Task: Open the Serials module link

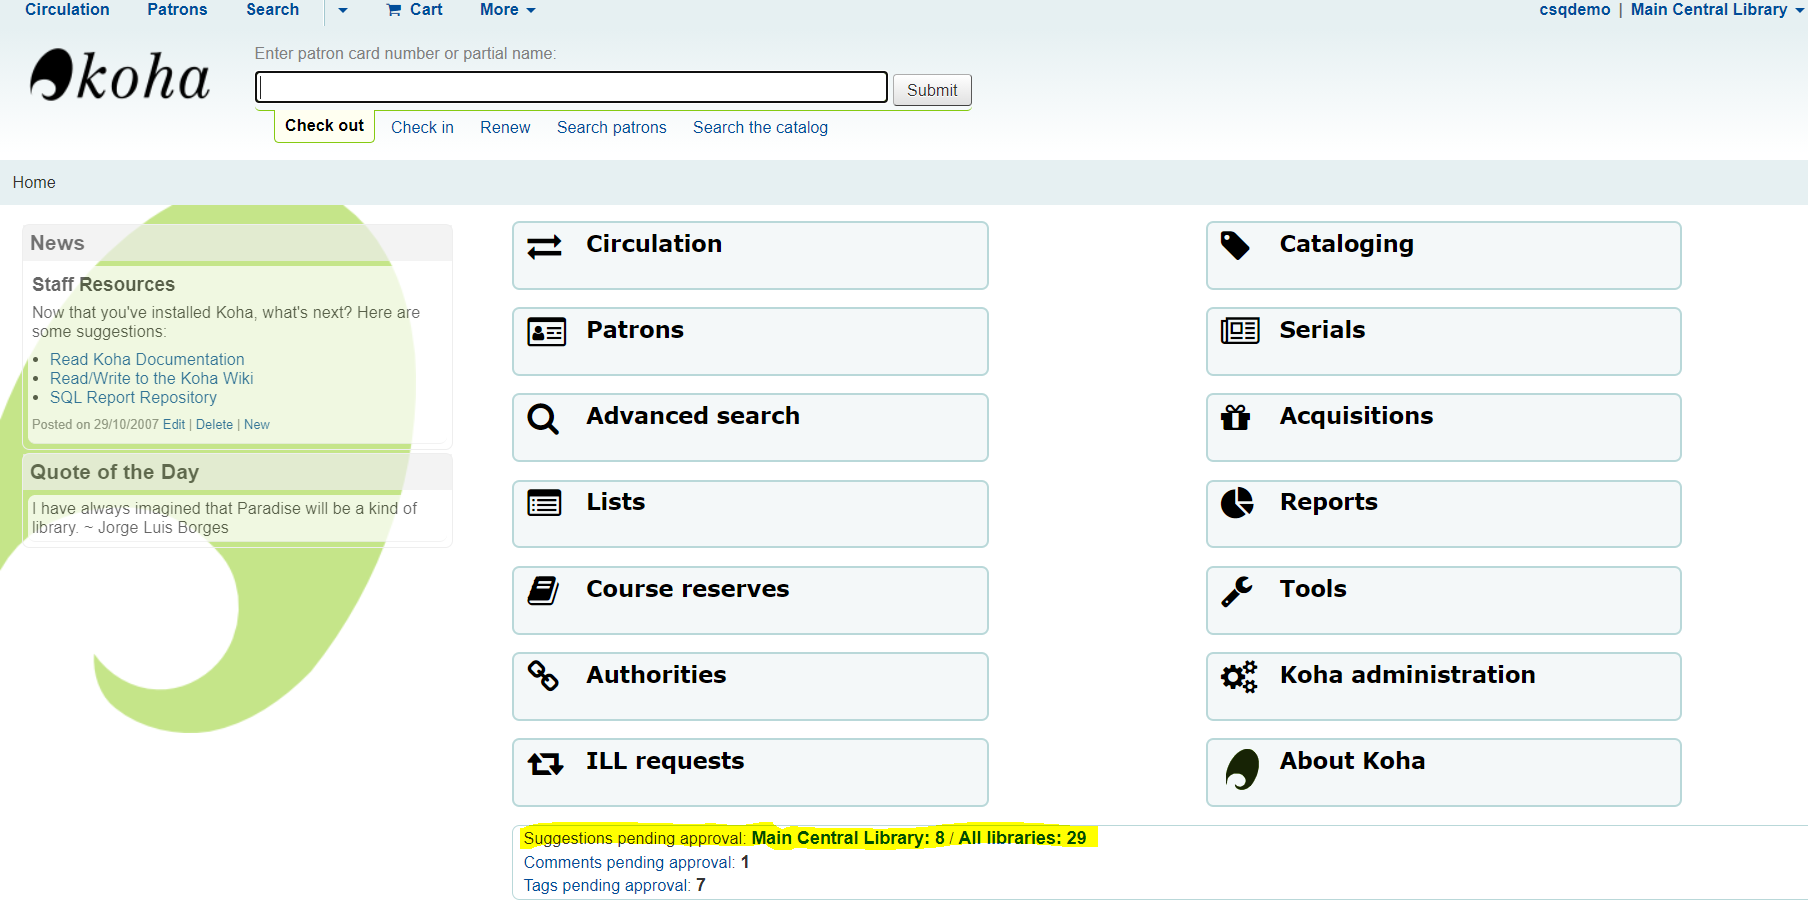Action: click(1444, 342)
